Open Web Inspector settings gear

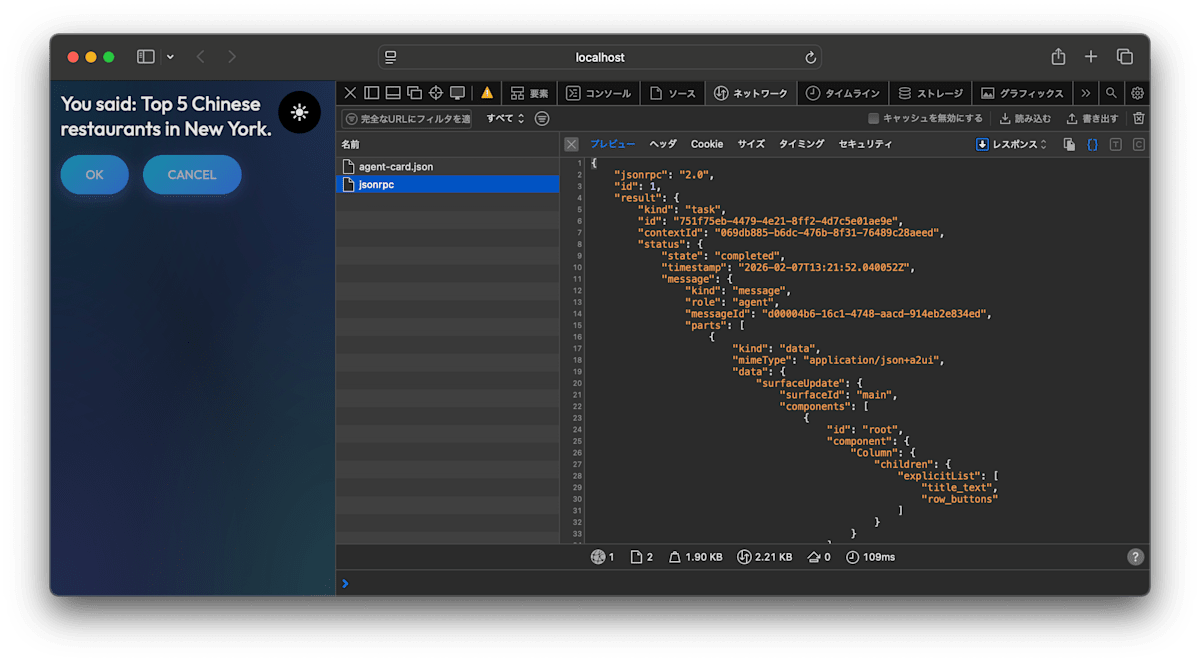[x=1137, y=93]
